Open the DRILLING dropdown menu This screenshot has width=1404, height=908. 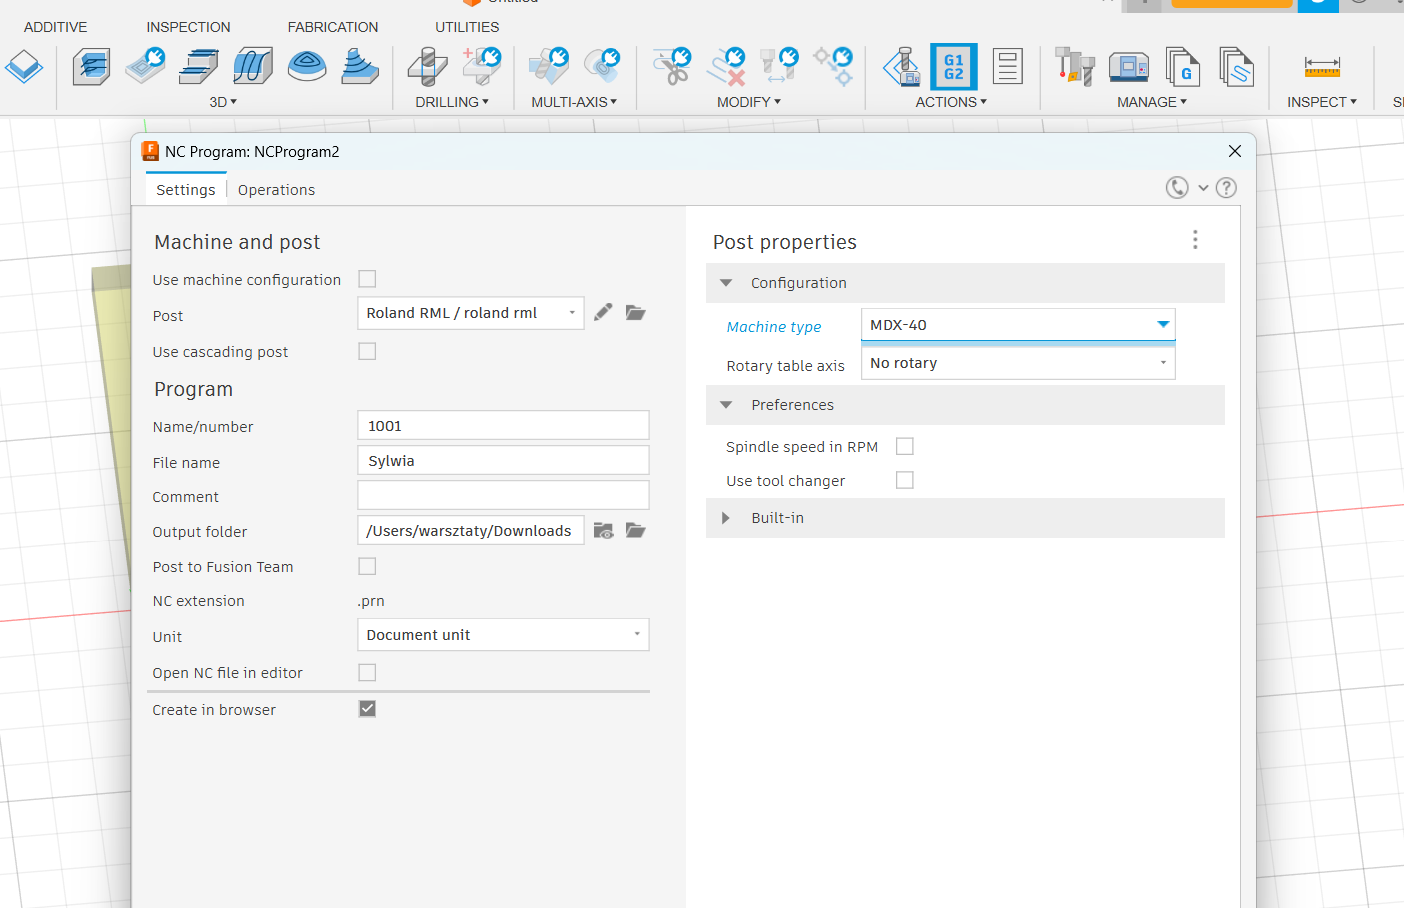click(452, 102)
